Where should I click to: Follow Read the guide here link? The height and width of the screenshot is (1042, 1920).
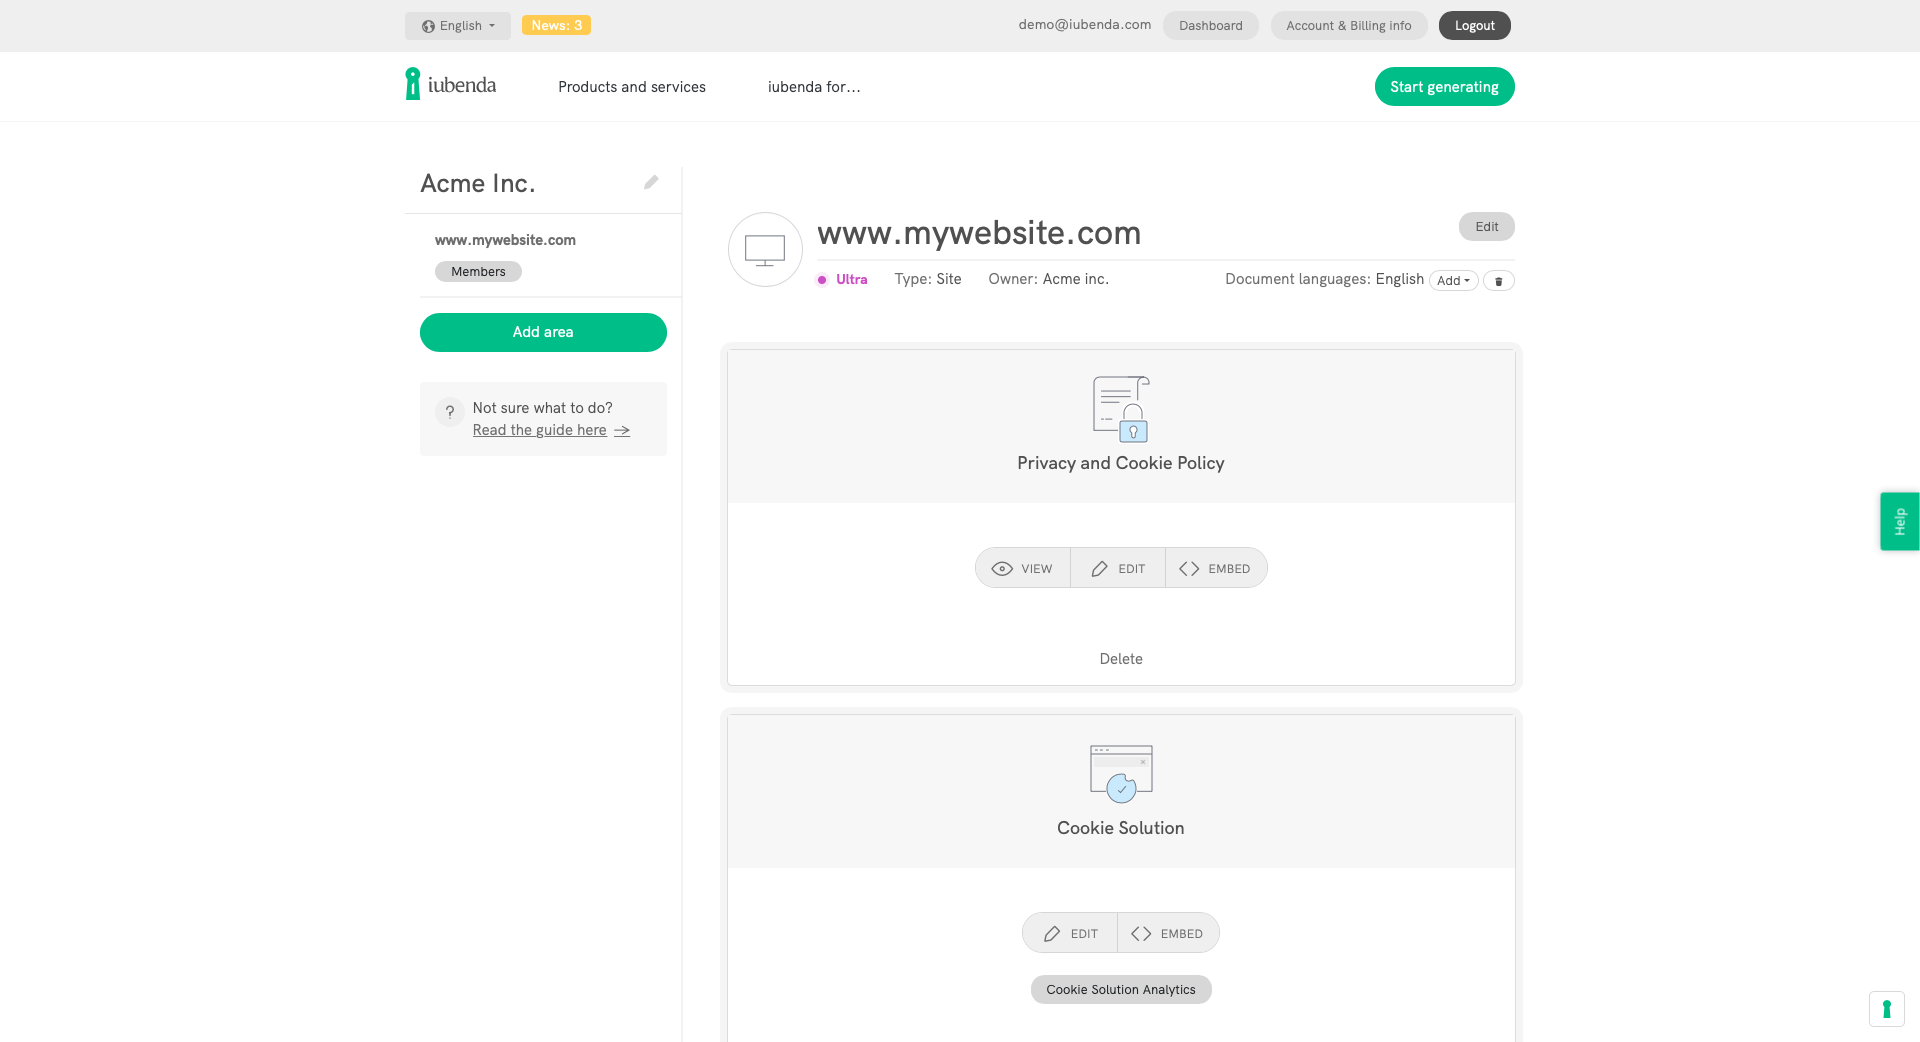[x=551, y=430]
